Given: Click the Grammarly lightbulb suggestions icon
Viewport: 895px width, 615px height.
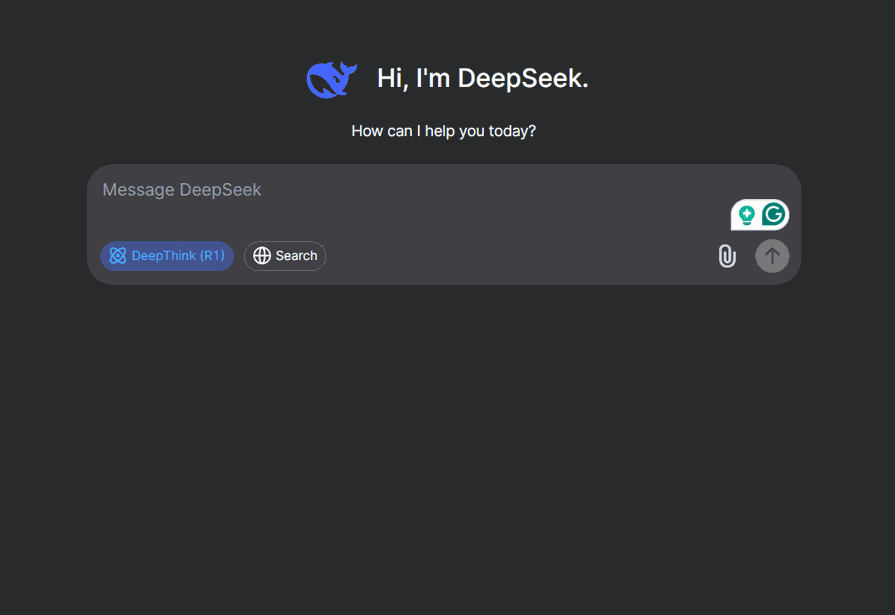Looking at the screenshot, I should 747,215.
